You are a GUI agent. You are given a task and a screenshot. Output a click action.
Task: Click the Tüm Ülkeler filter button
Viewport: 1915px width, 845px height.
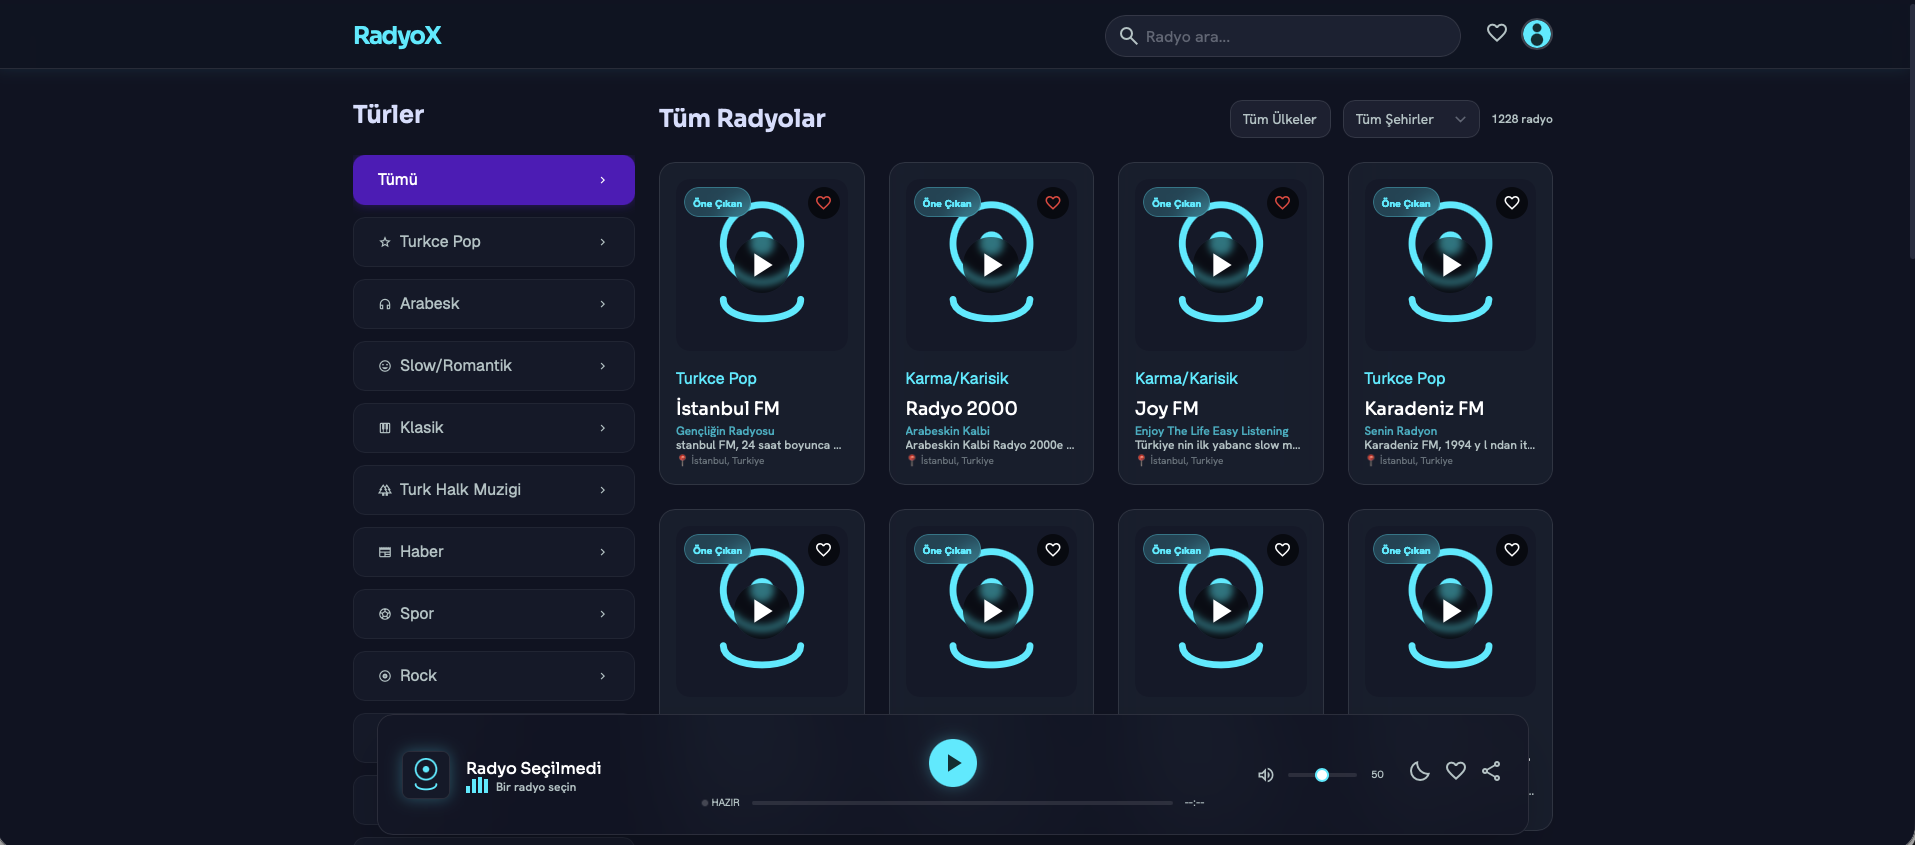coord(1280,119)
